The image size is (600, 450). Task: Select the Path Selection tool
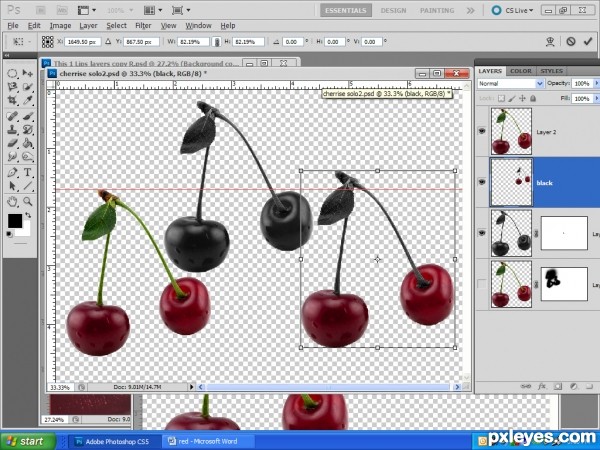(x=12, y=186)
